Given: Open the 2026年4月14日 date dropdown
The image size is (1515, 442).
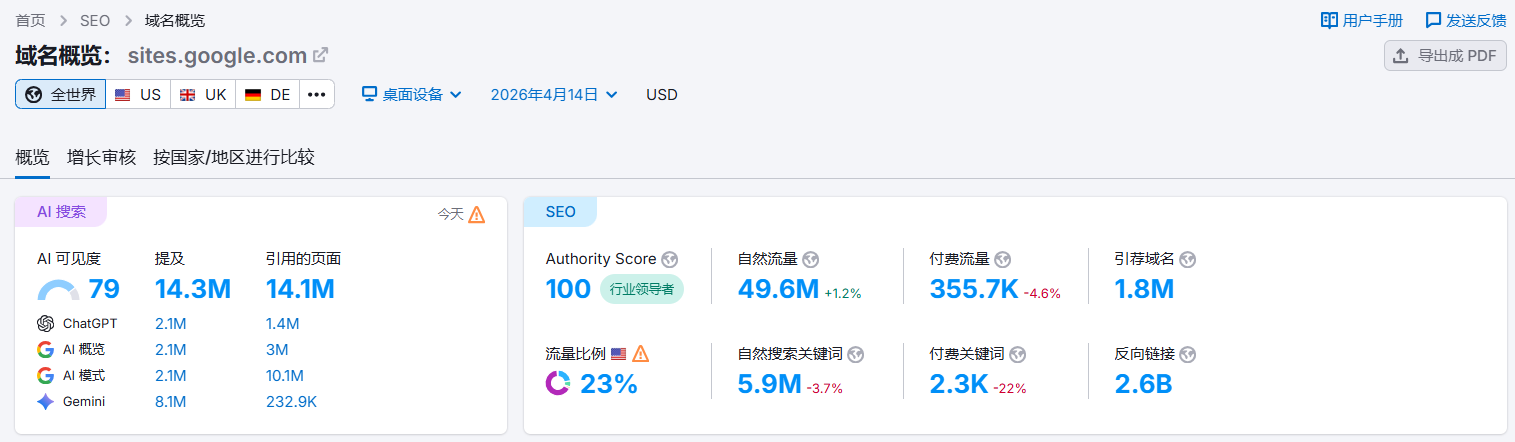Looking at the screenshot, I should 554,94.
